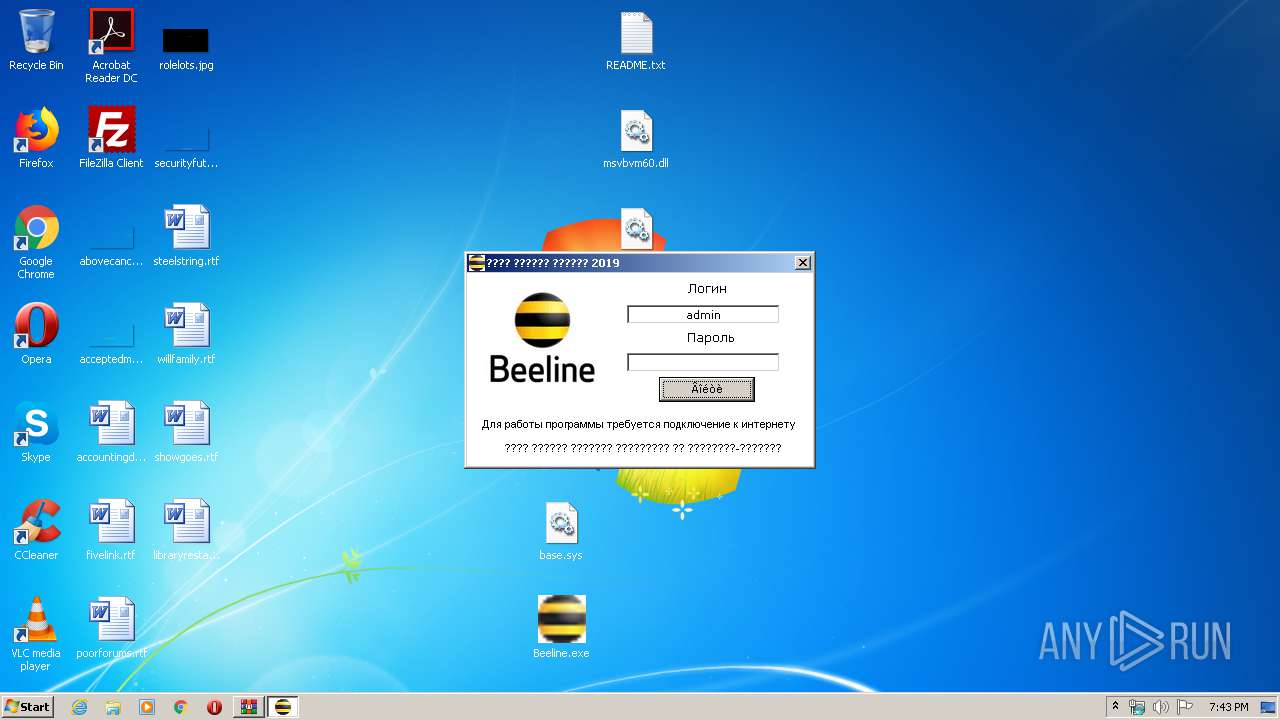Image resolution: width=1280 pixels, height=720 pixels.
Task: Select the libraryresta... document
Action: (186, 530)
